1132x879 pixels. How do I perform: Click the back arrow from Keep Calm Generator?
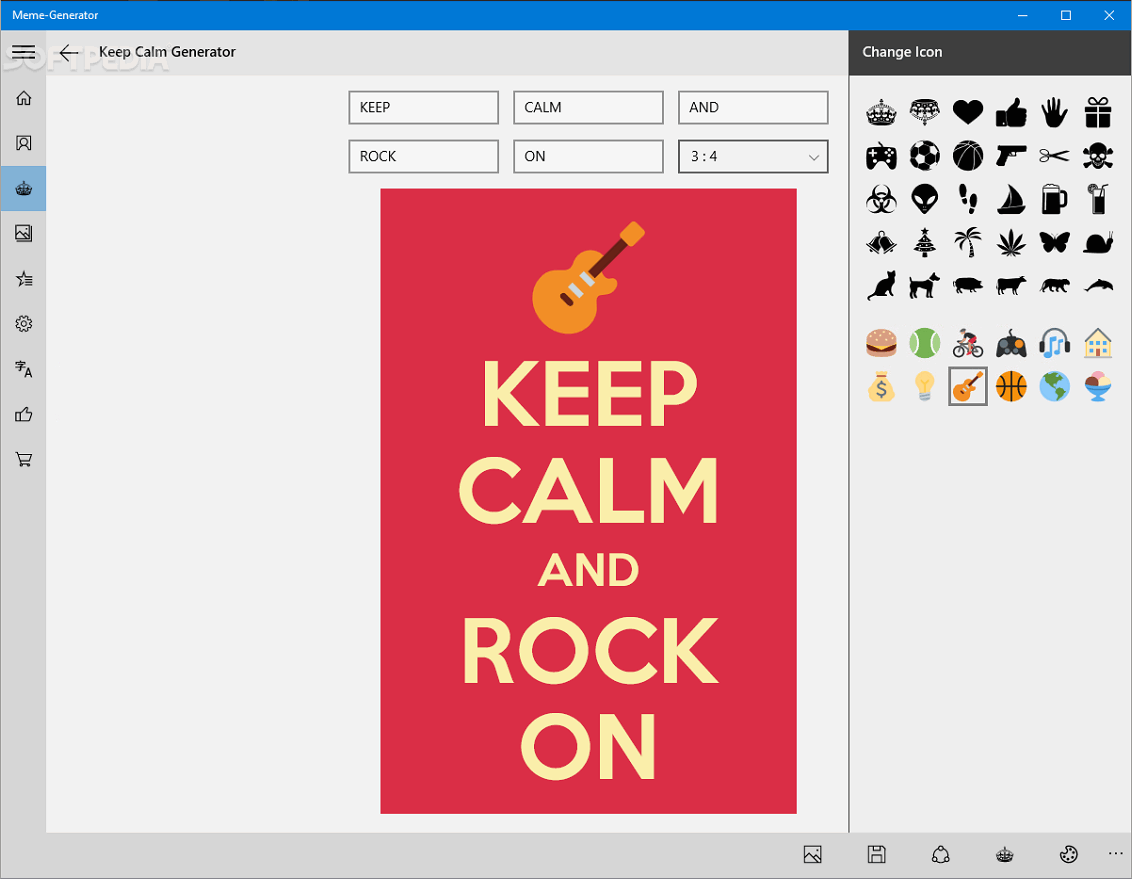(x=68, y=53)
